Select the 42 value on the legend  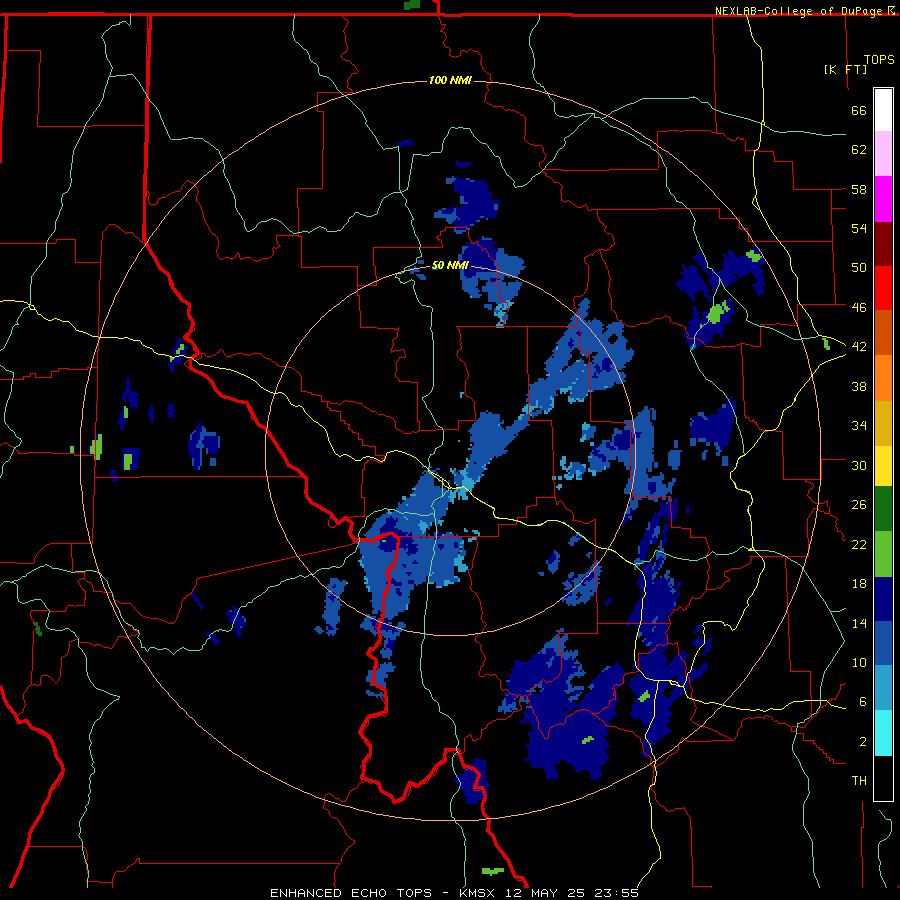pos(859,347)
